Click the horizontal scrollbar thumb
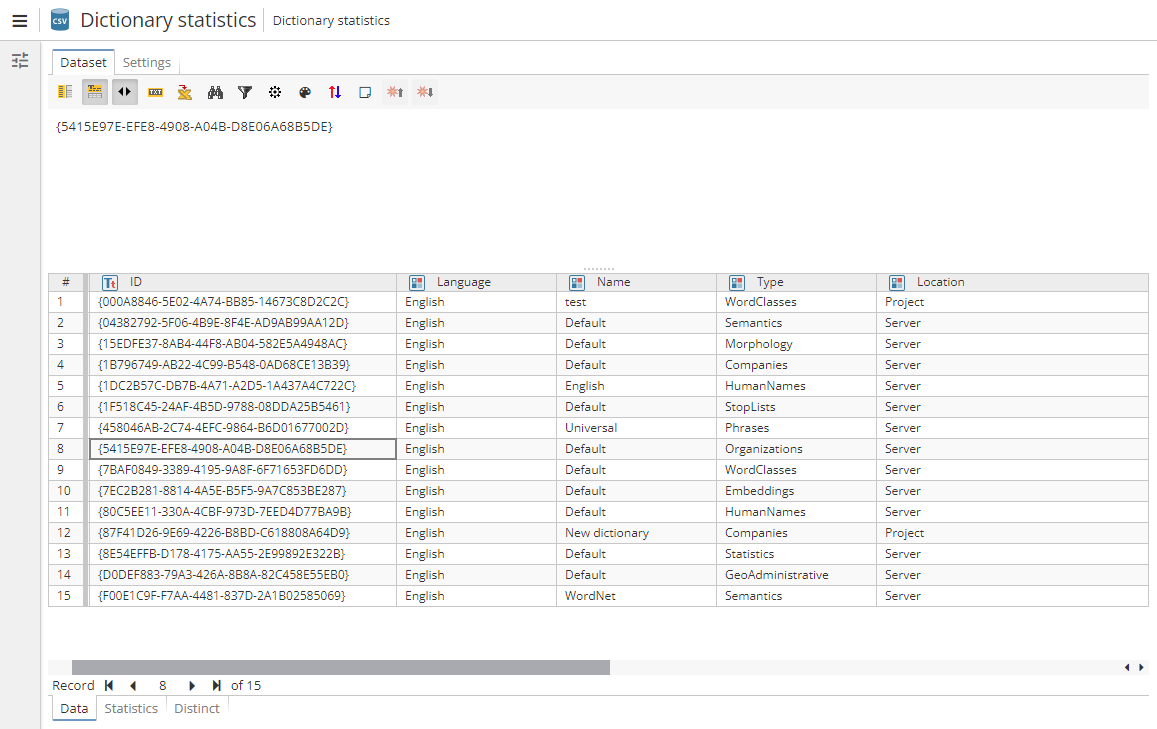Image resolution: width=1157 pixels, height=729 pixels. 340,667
